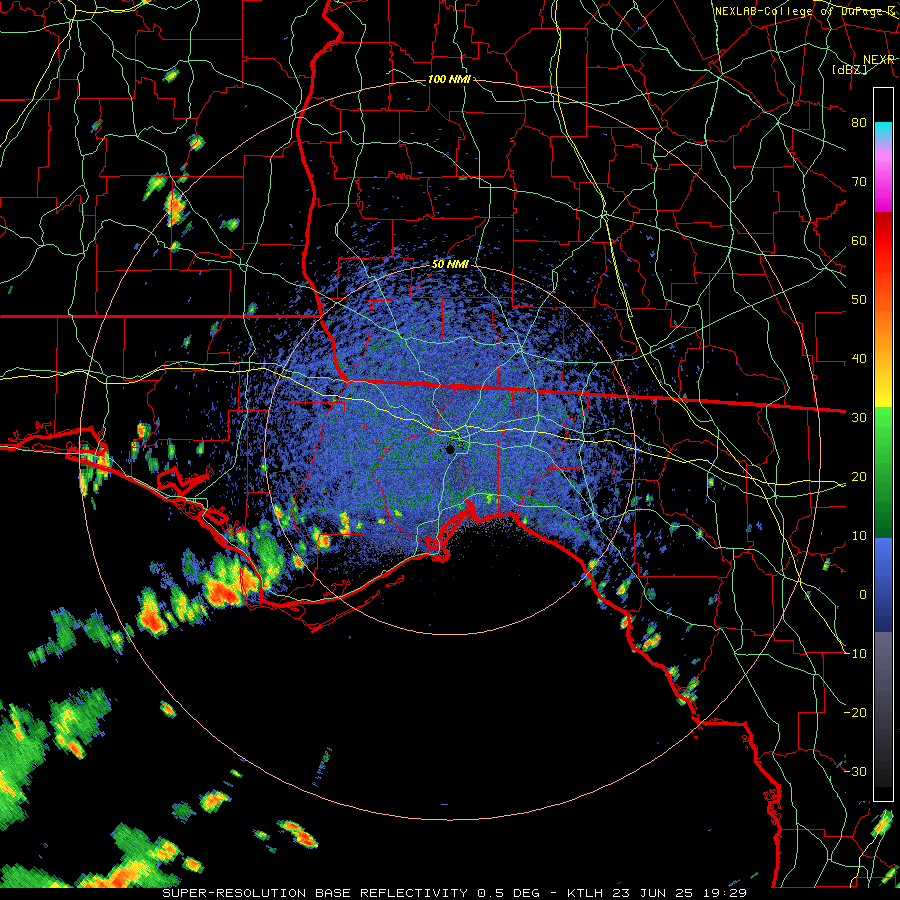Click the "NEXR" label in the top-right corner
This screenshot has height=900, width=900.
pos(878,60)
